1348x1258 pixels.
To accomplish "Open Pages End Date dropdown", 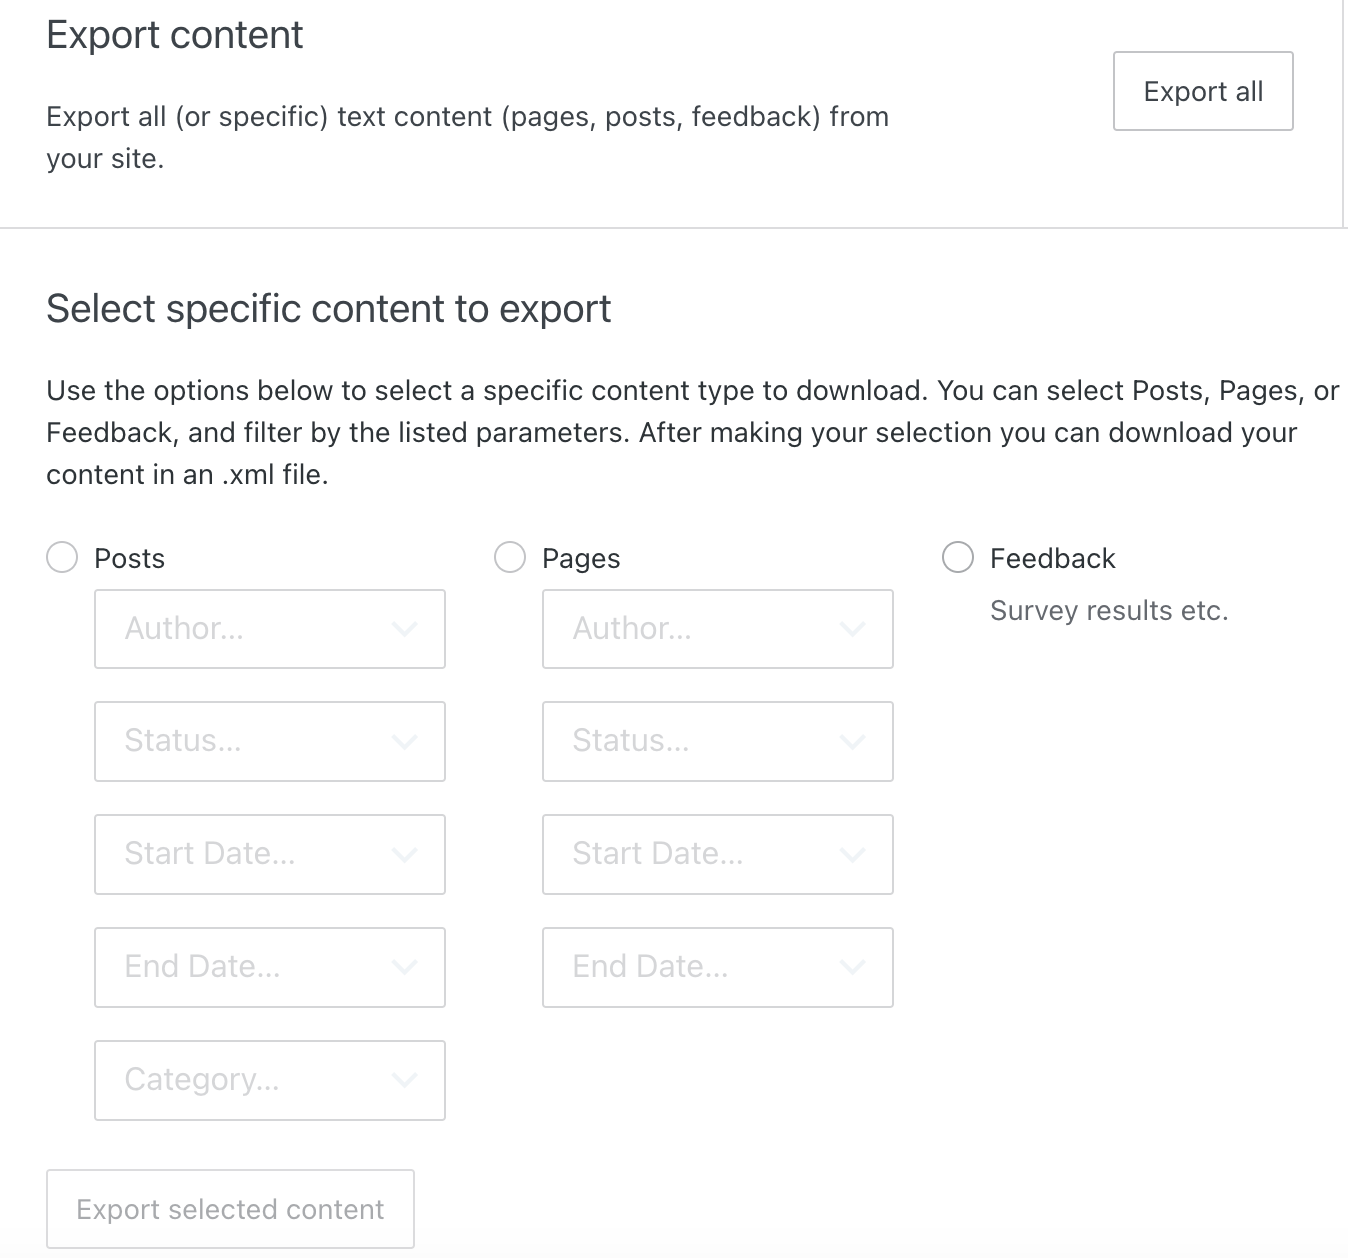I will [x=718, y=967].
